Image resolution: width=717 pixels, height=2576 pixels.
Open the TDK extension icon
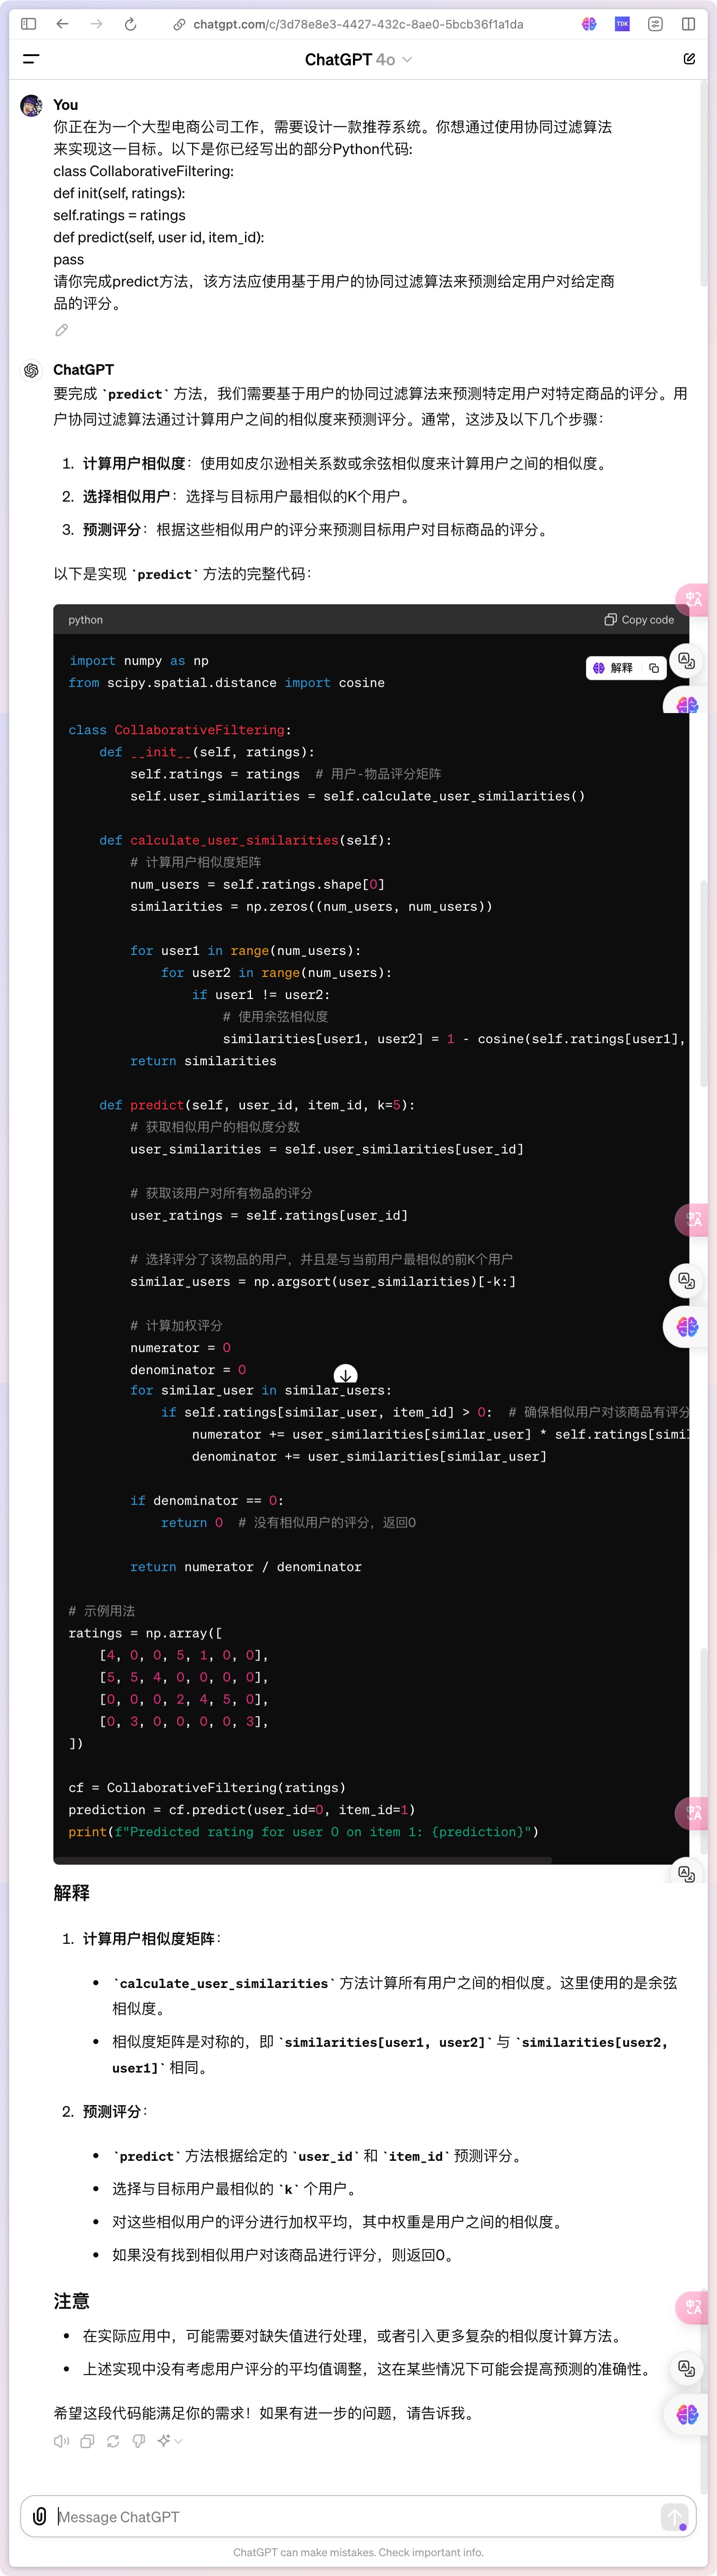tap(622, 24)
